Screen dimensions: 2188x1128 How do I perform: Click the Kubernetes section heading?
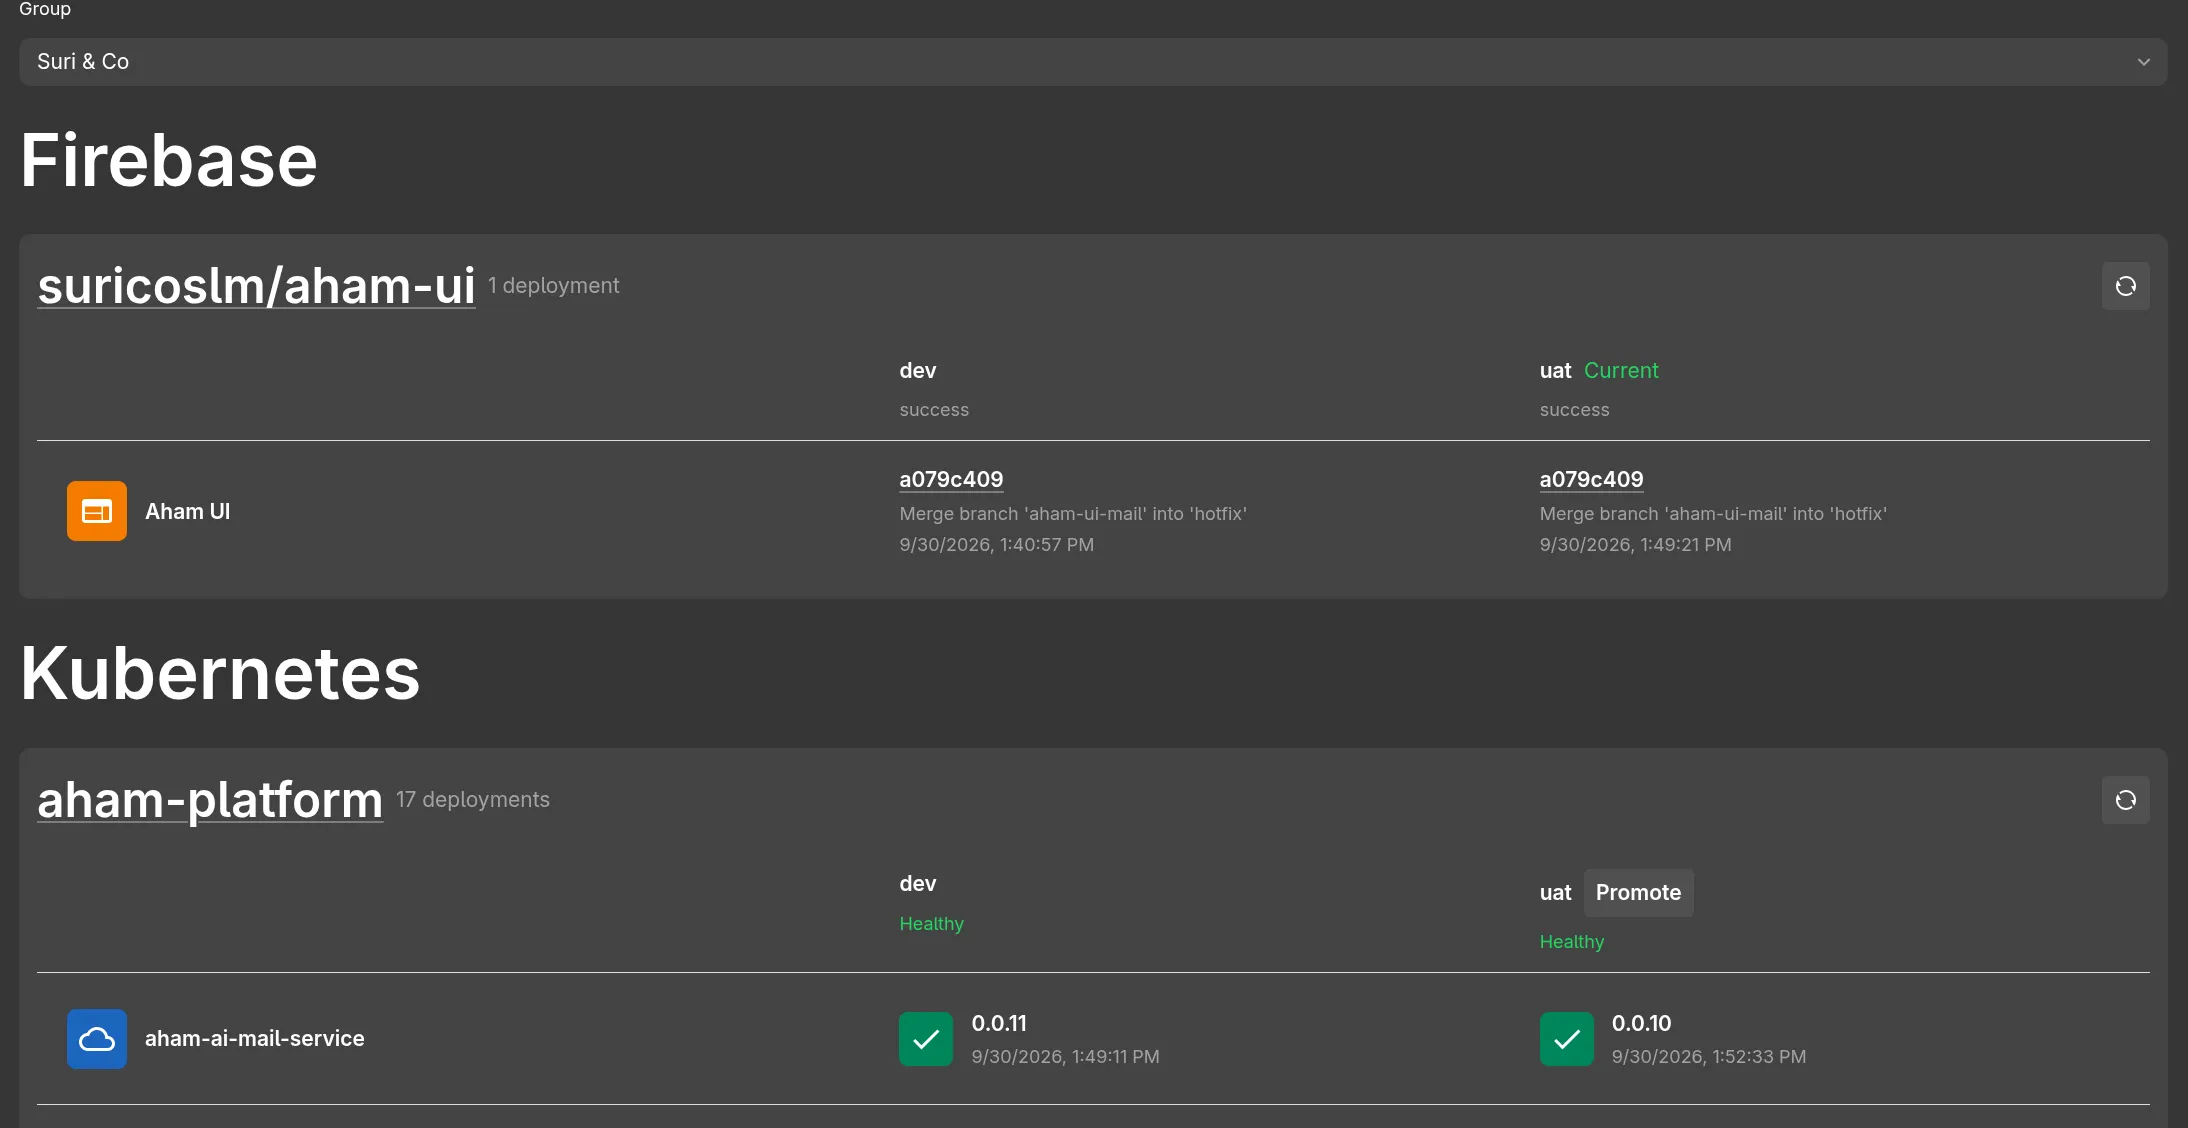[220, 673]
